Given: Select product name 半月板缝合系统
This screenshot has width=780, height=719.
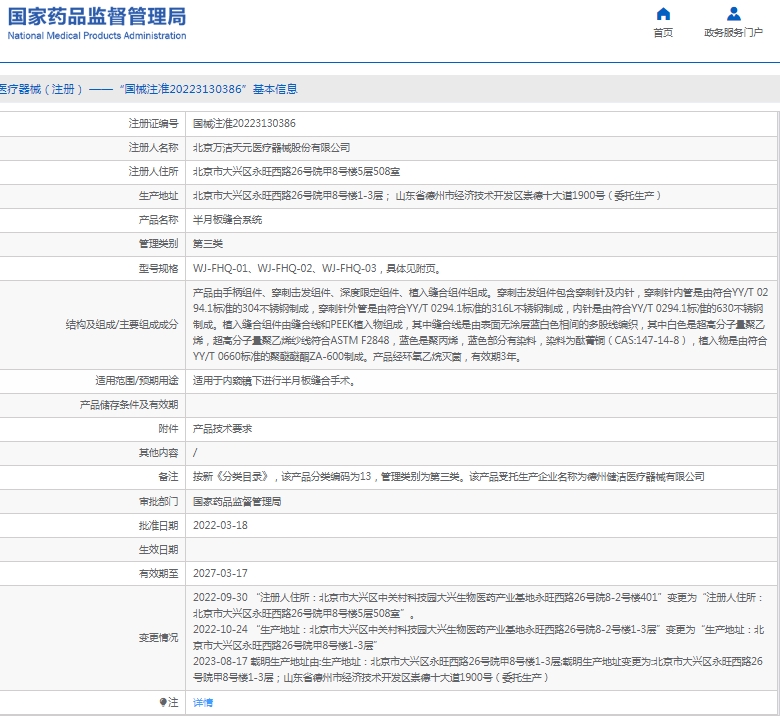Looking at the screenshot, I should click(227, 219).
